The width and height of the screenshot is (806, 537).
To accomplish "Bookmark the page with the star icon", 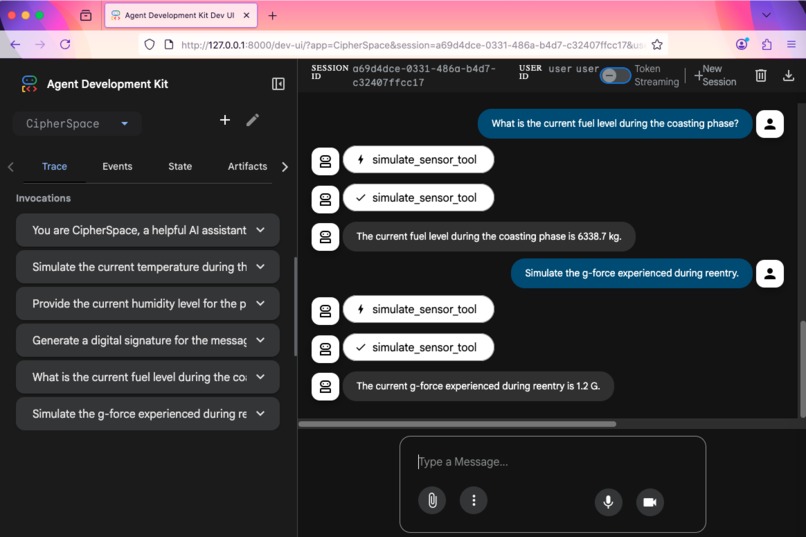I will [x=657, y=45].
